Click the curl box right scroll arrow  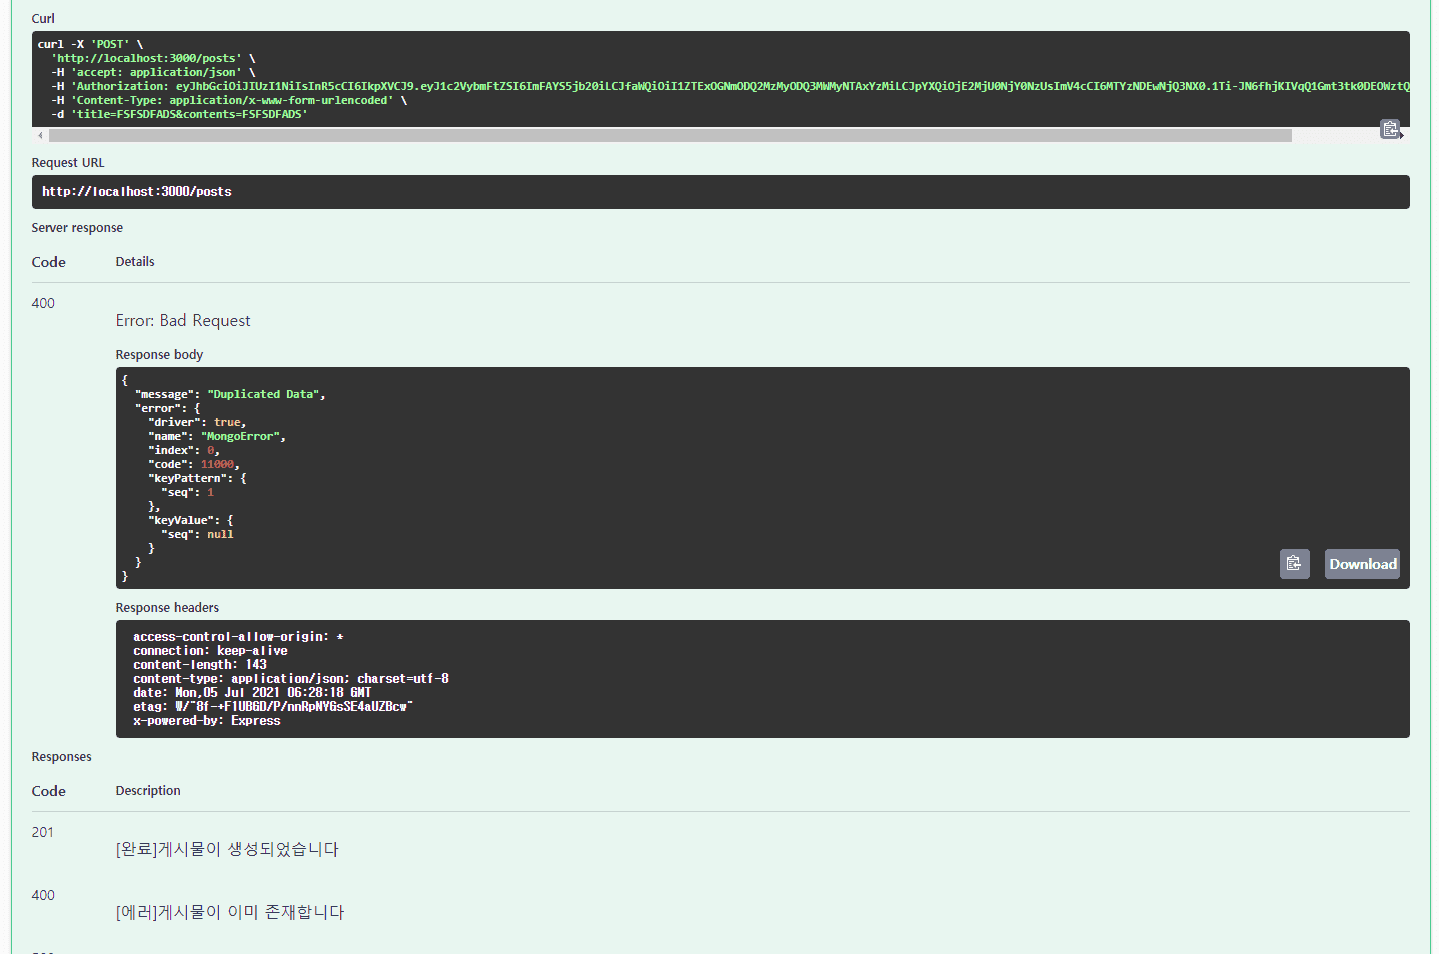click(x=1402, y=135)
